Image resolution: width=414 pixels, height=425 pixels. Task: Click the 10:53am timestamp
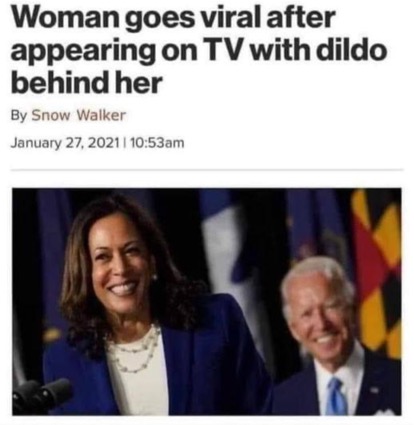[157, 143]
